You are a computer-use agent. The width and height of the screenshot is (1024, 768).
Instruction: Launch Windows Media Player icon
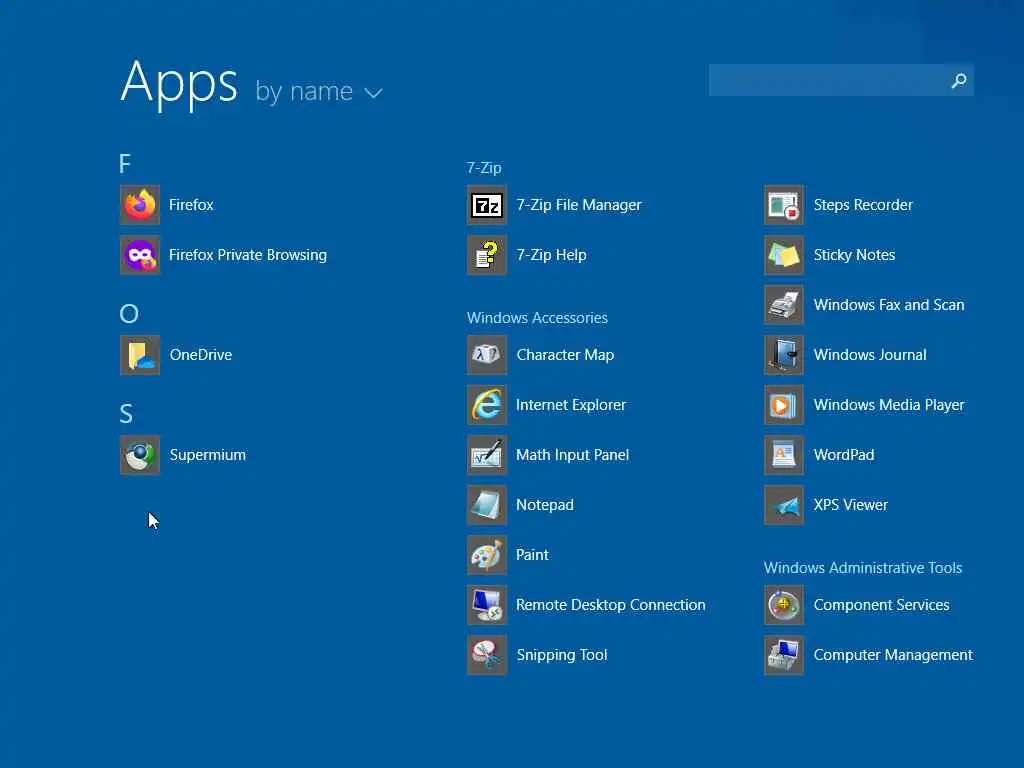[784, 405]
